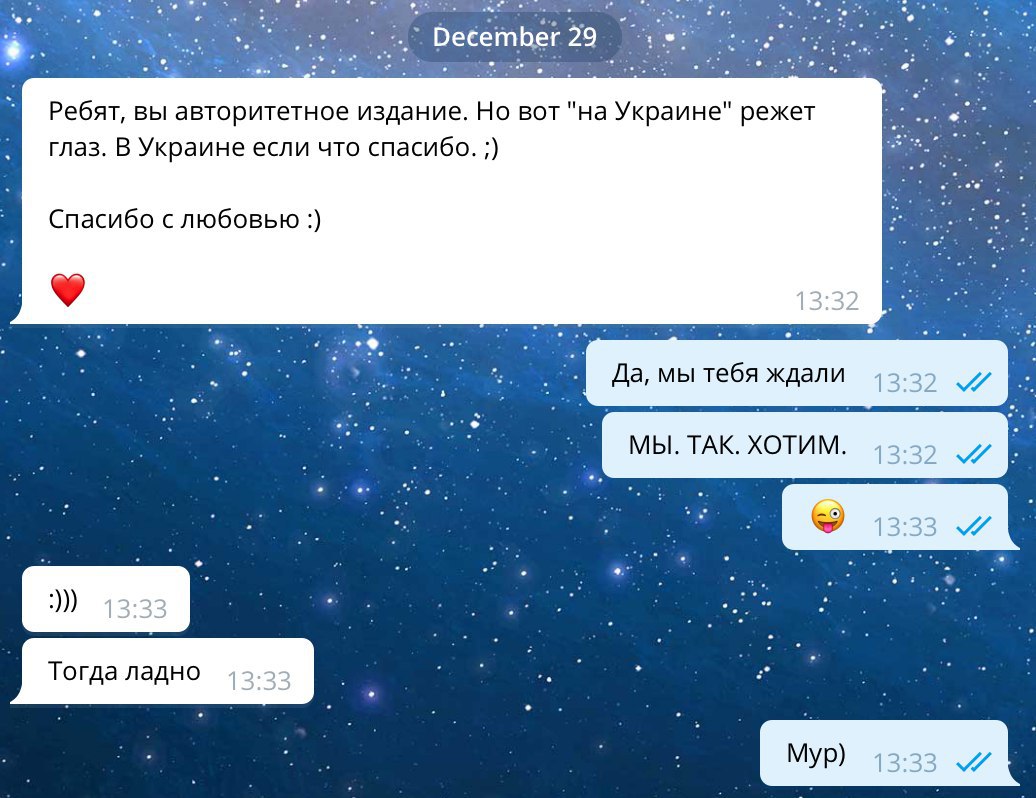Click the winking tongue-out emoji
The image size is (1036, 798).
828,517
